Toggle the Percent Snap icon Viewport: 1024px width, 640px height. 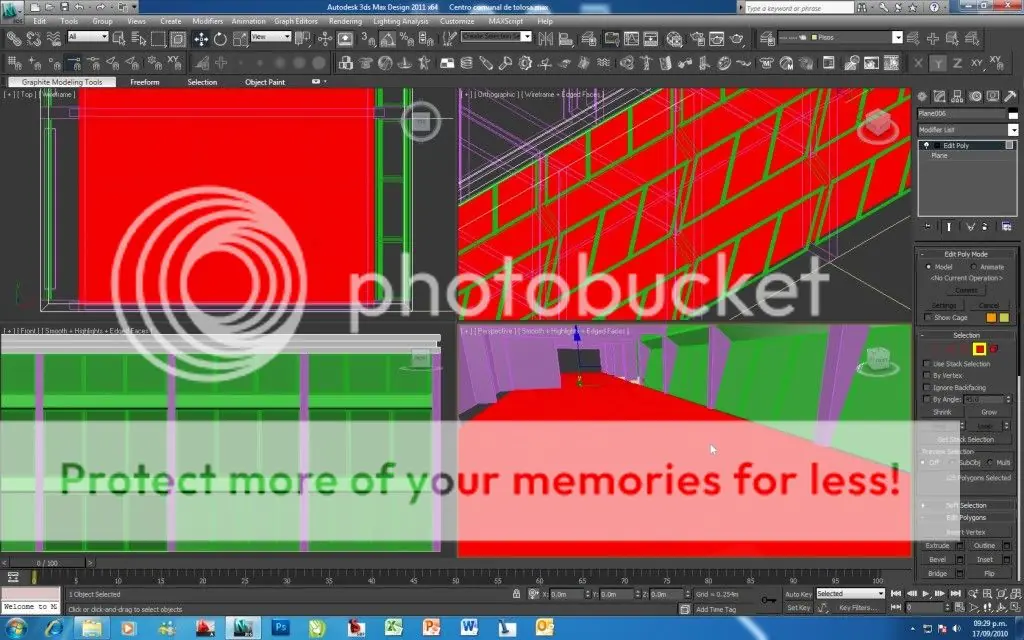point(407,39)
